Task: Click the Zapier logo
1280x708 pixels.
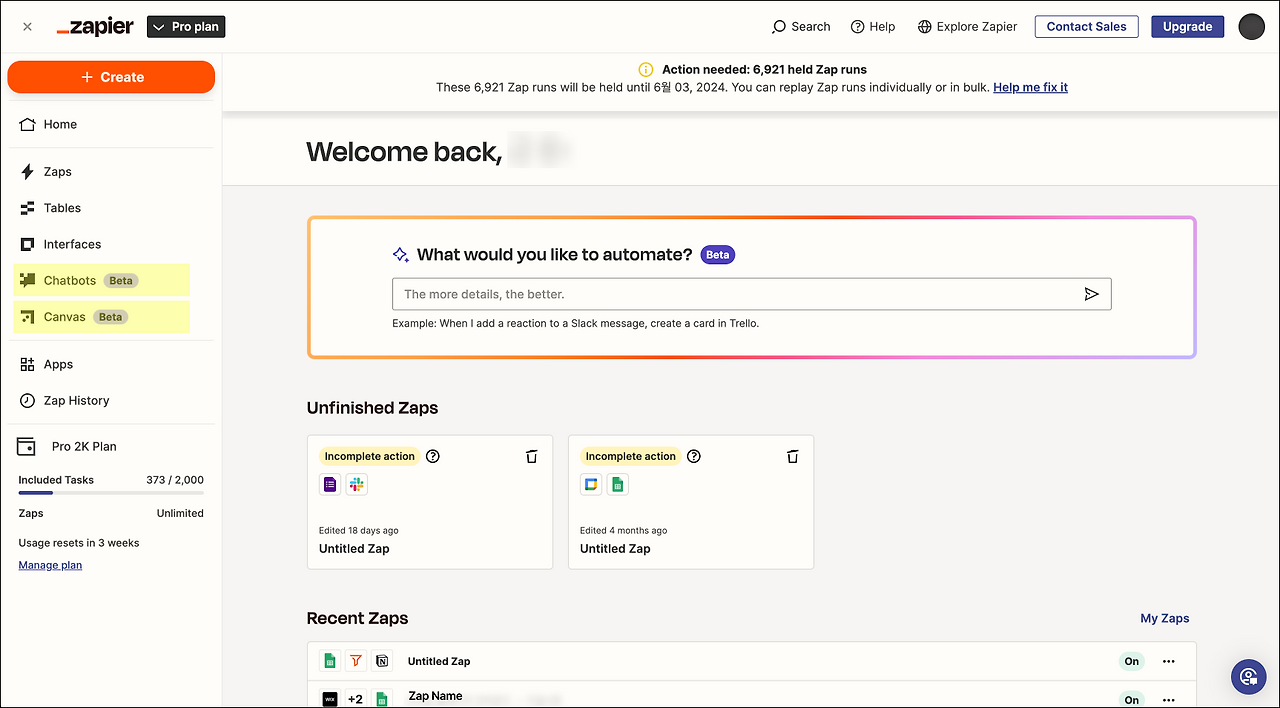Action: 95,27
